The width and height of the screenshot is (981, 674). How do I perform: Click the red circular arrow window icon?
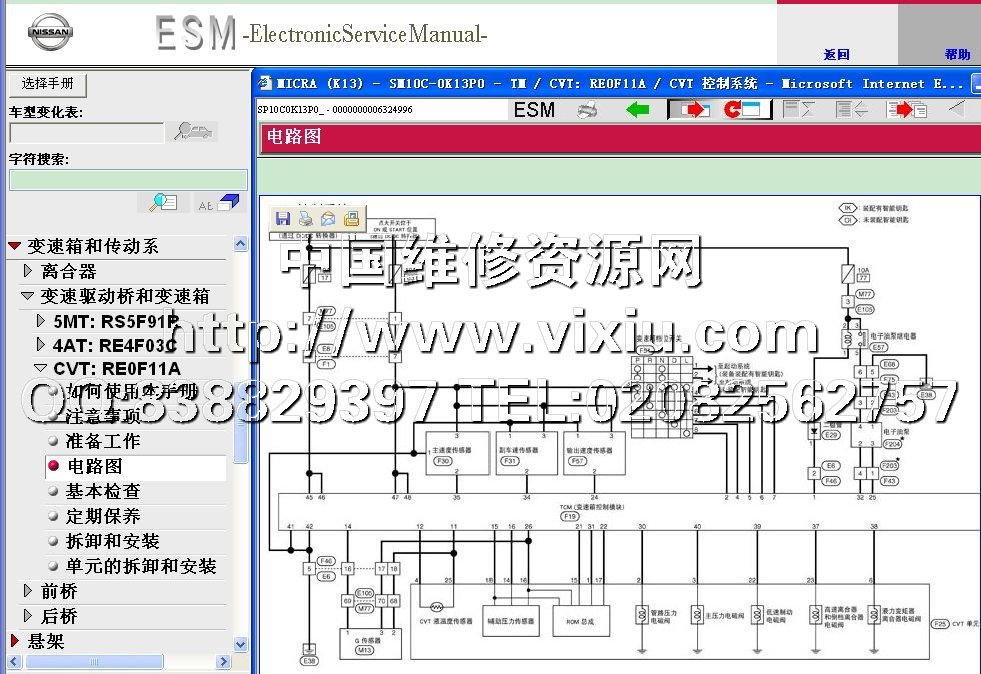(x=741, y=110)
